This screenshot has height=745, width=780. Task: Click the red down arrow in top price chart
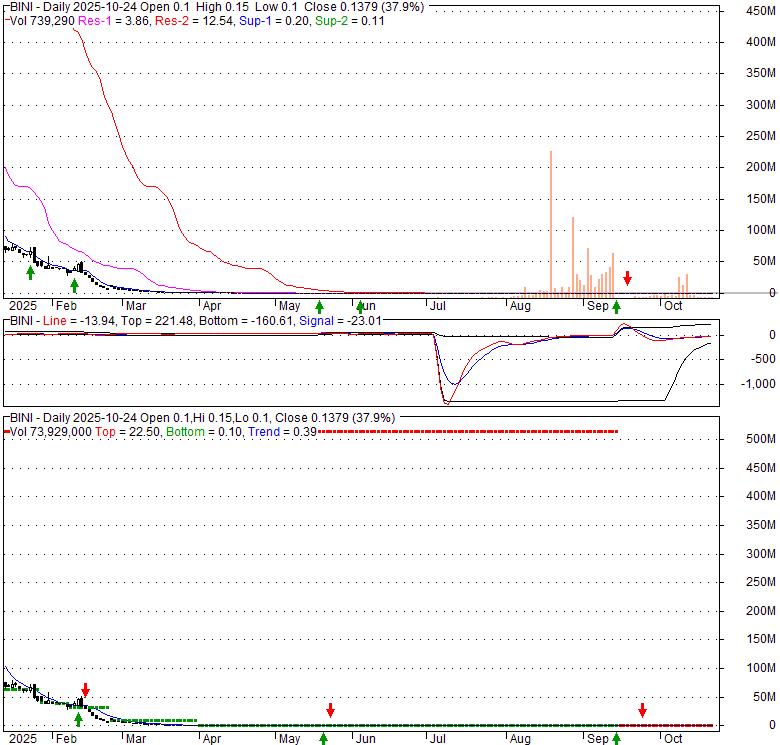(627, 278)
